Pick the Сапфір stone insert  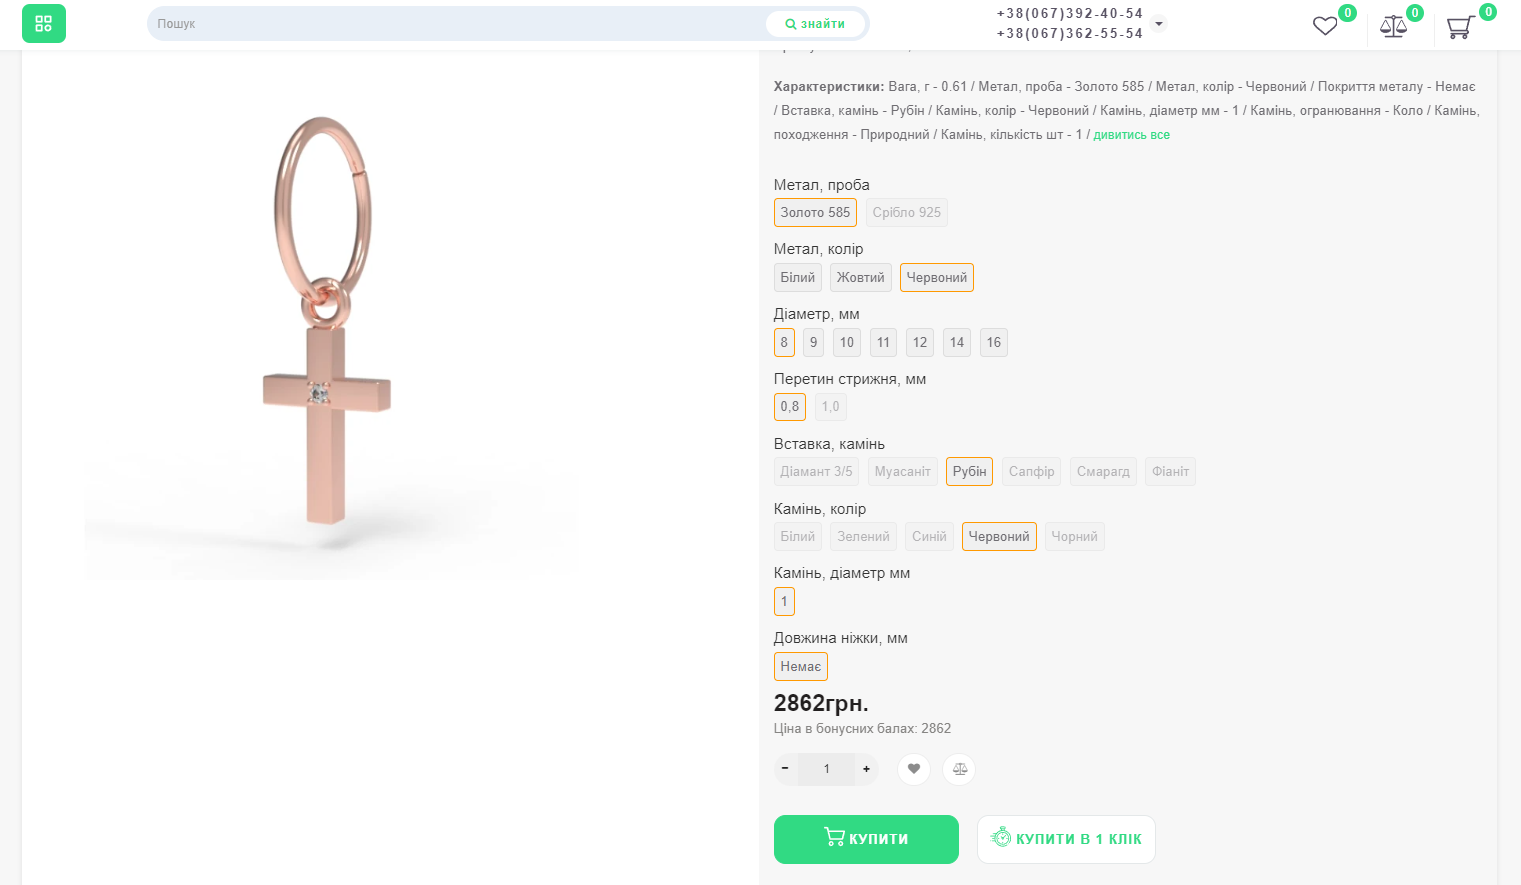click(x=1031, y=472)
